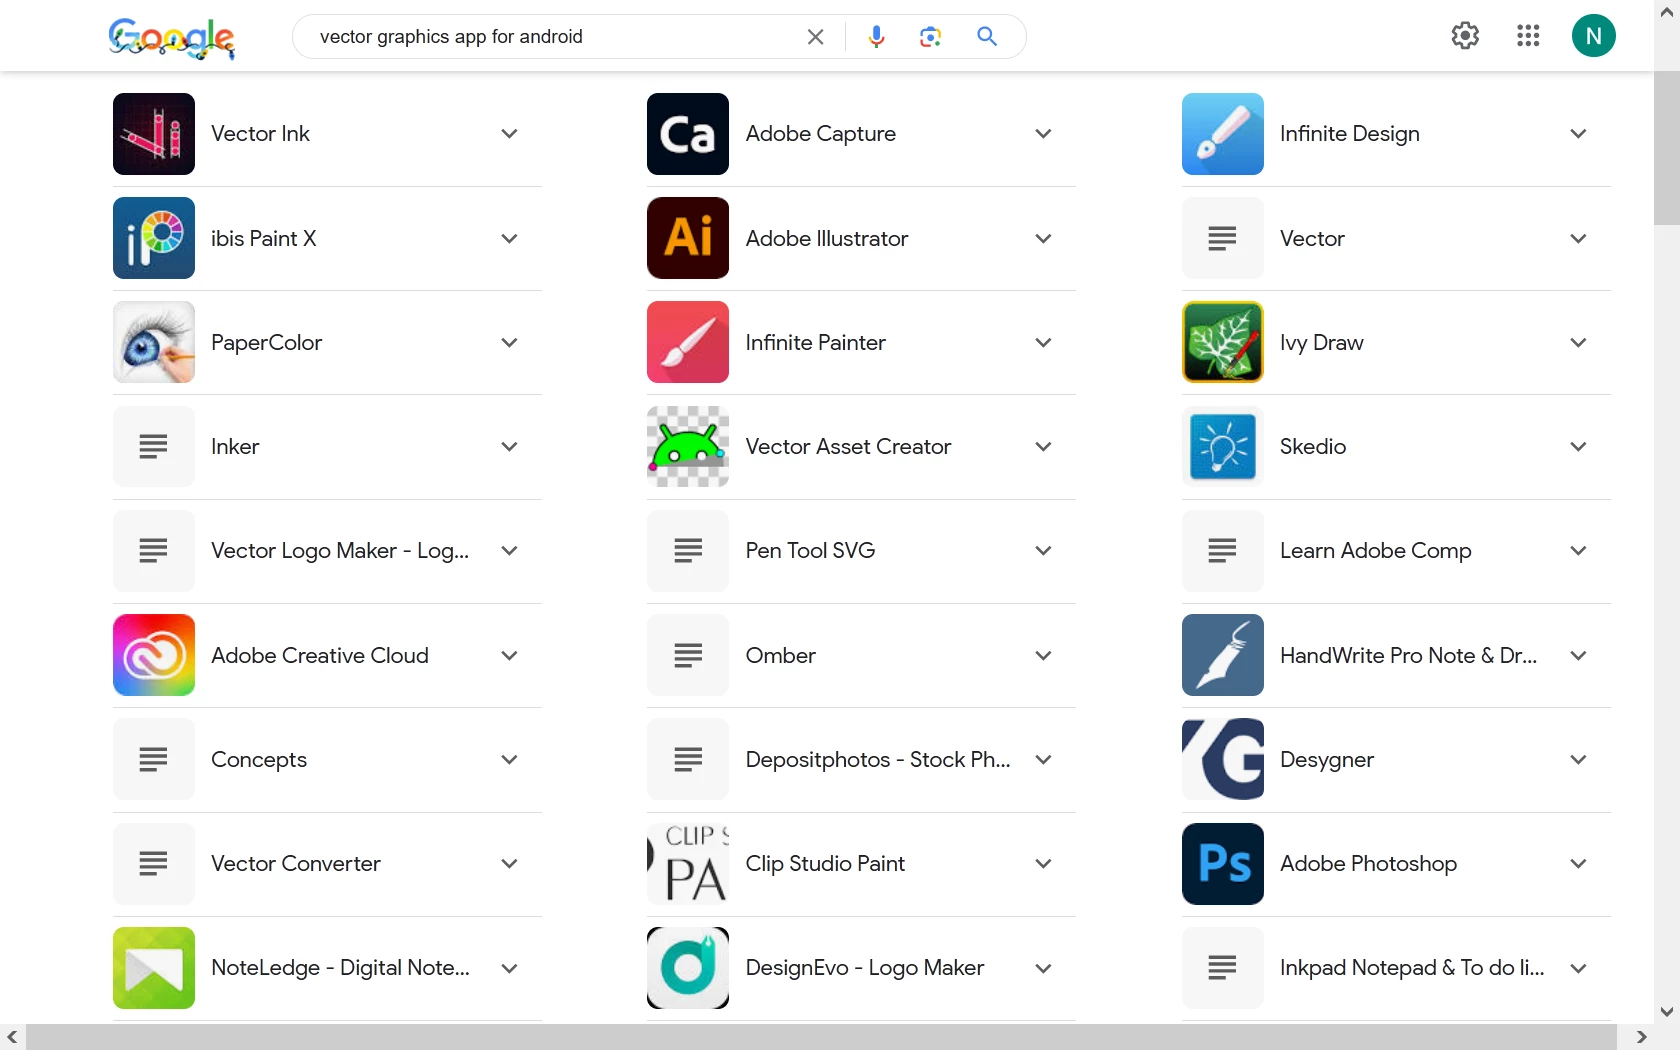1680x1050 pixels.
Task: Click the N account avatar
Action: (x=1593, y=36)
